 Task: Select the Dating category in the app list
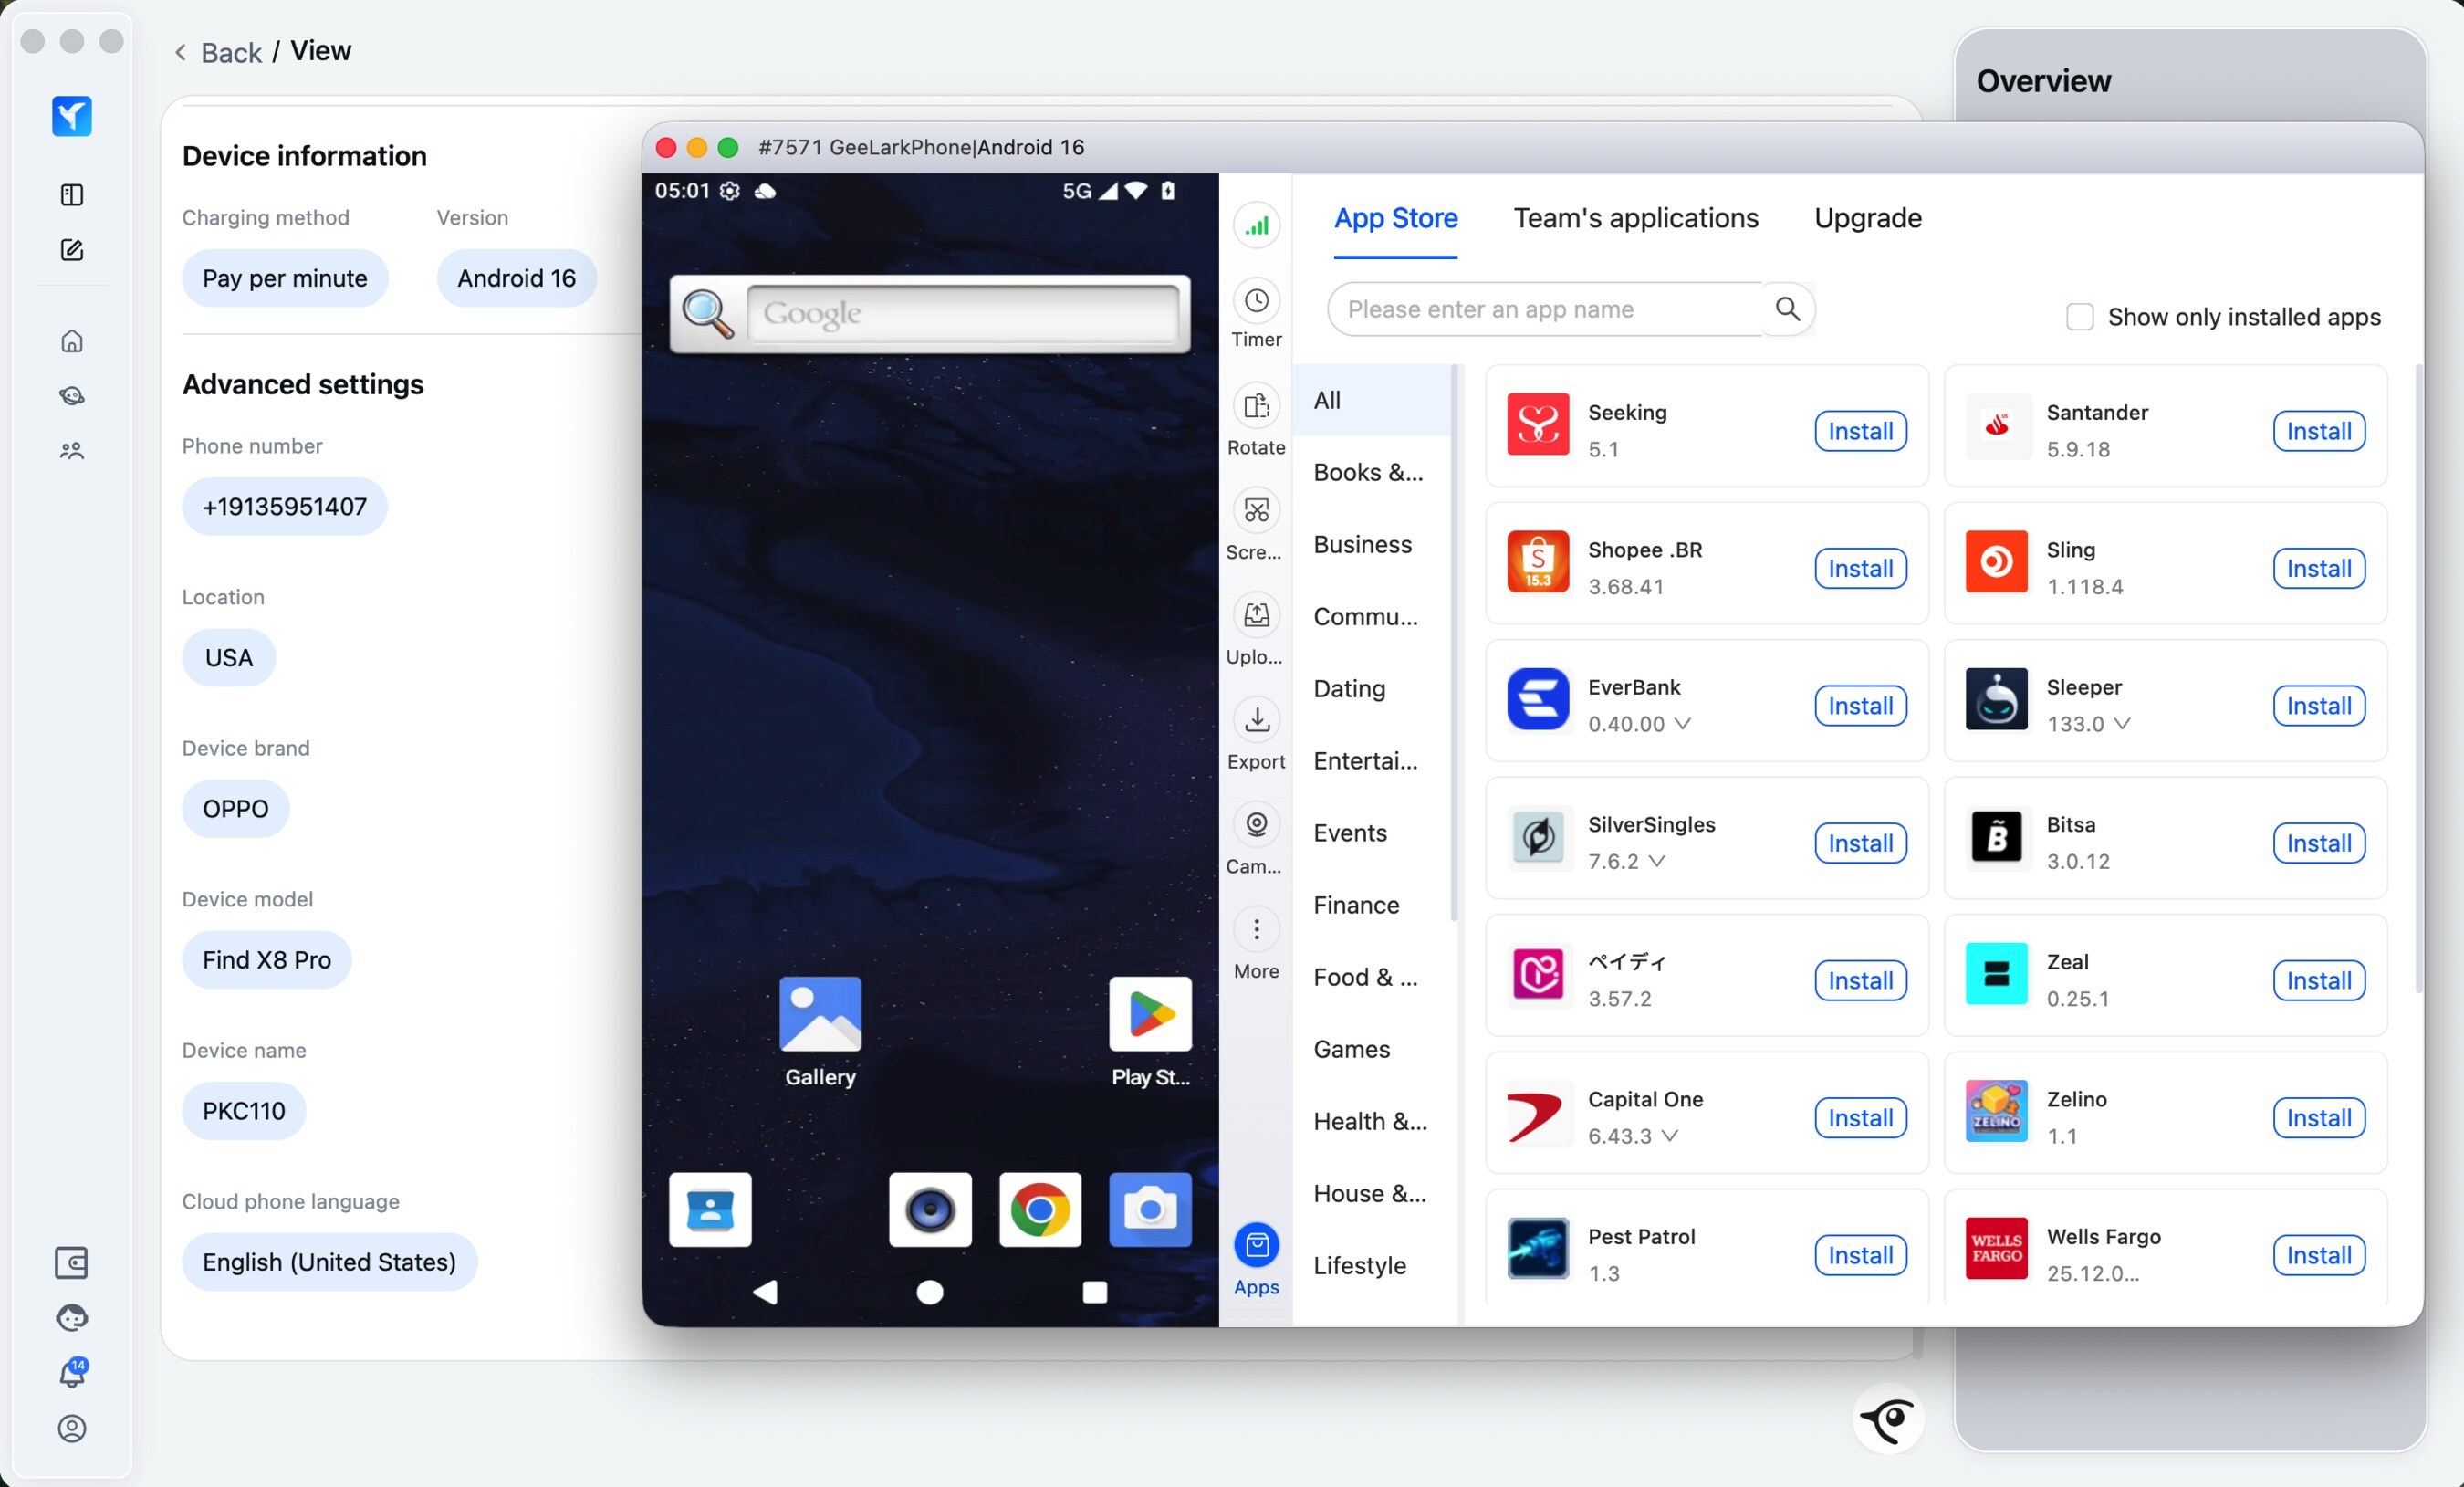tap(1349, 689)
